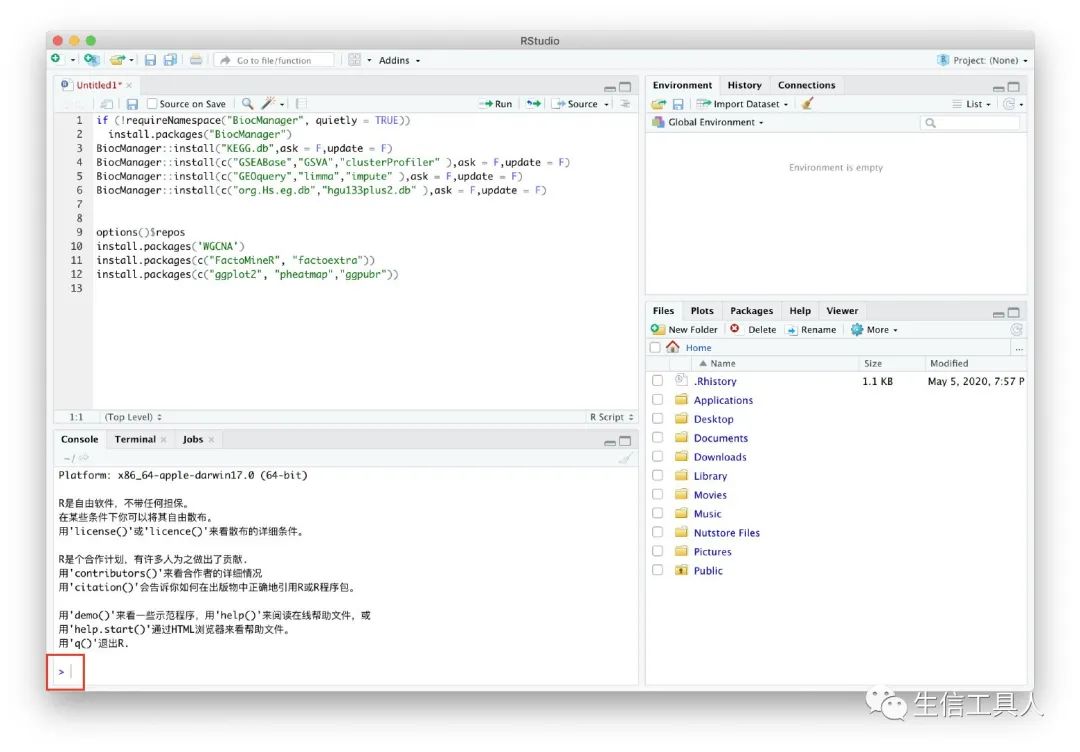Image resolution: width=1080 pixels, height=752 pixels.
Task: Check the Library folder checkbox
Action: tap(658, 475)
